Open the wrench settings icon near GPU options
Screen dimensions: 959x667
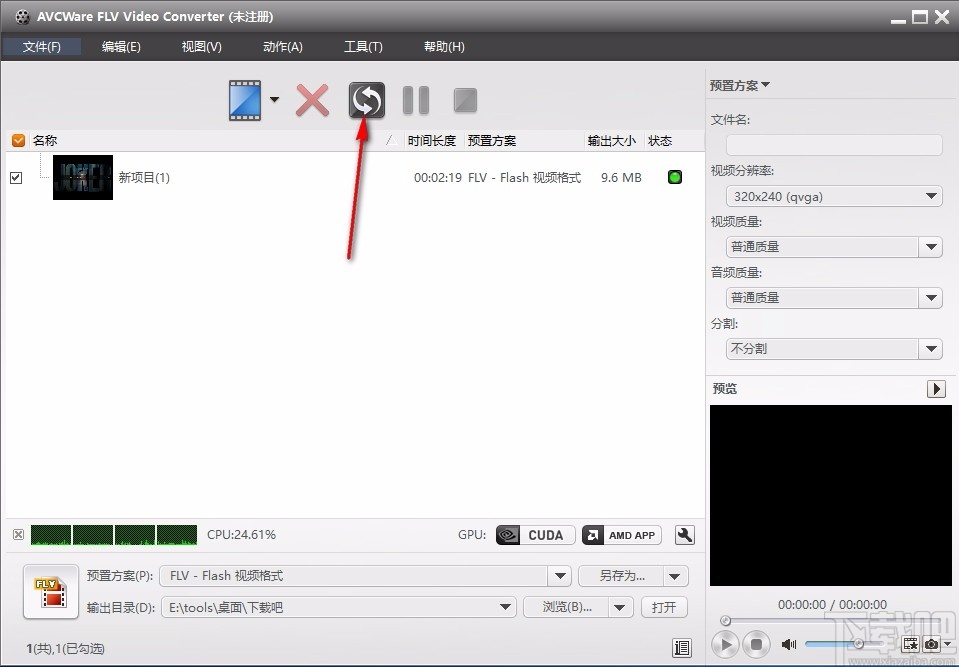coord(685,535)
